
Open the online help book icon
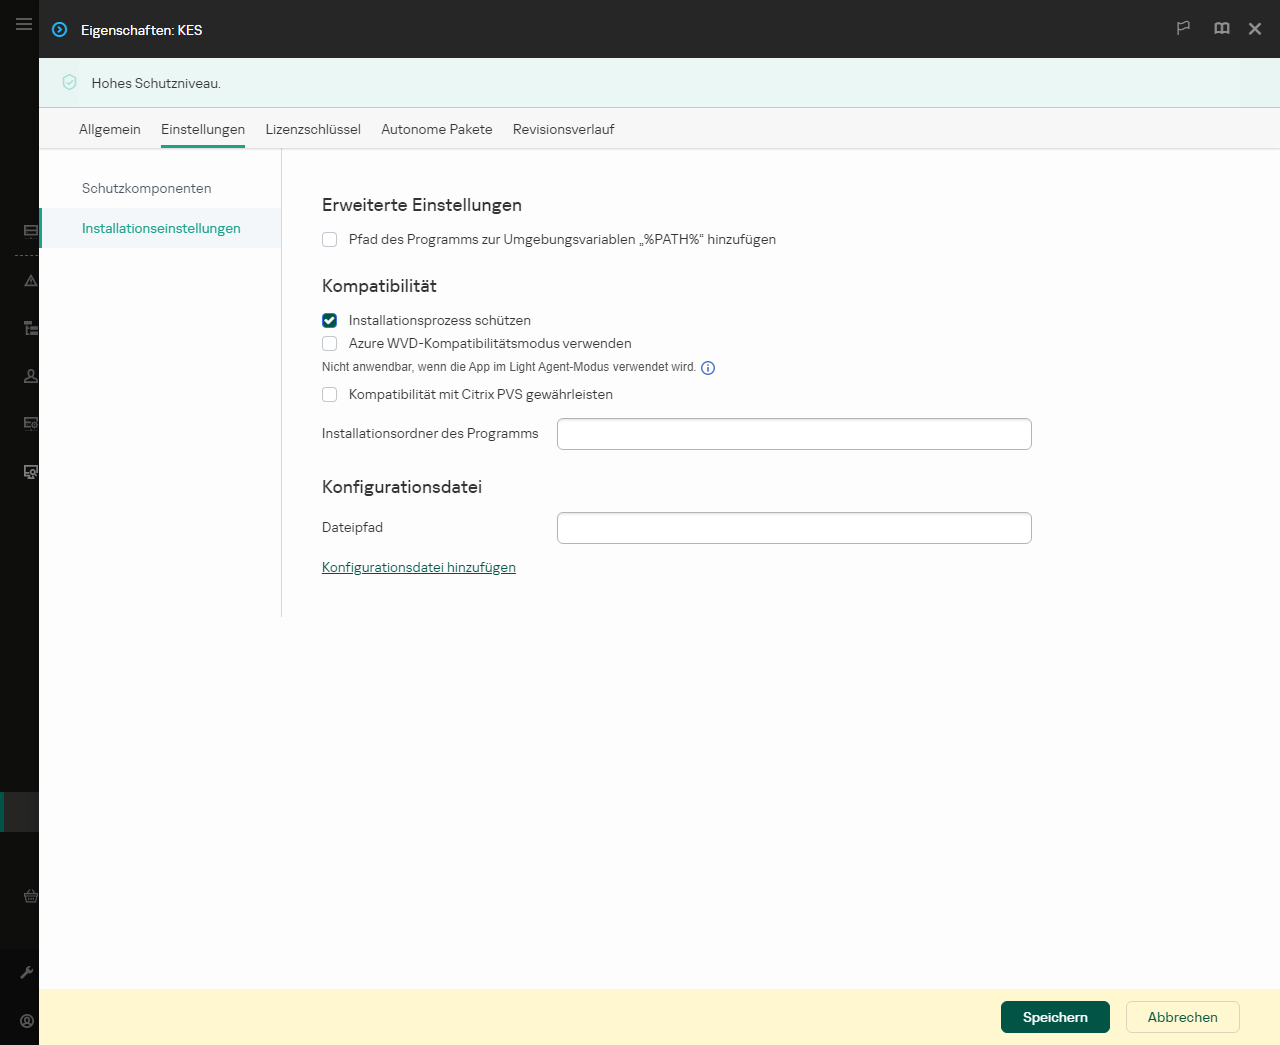1221,28
